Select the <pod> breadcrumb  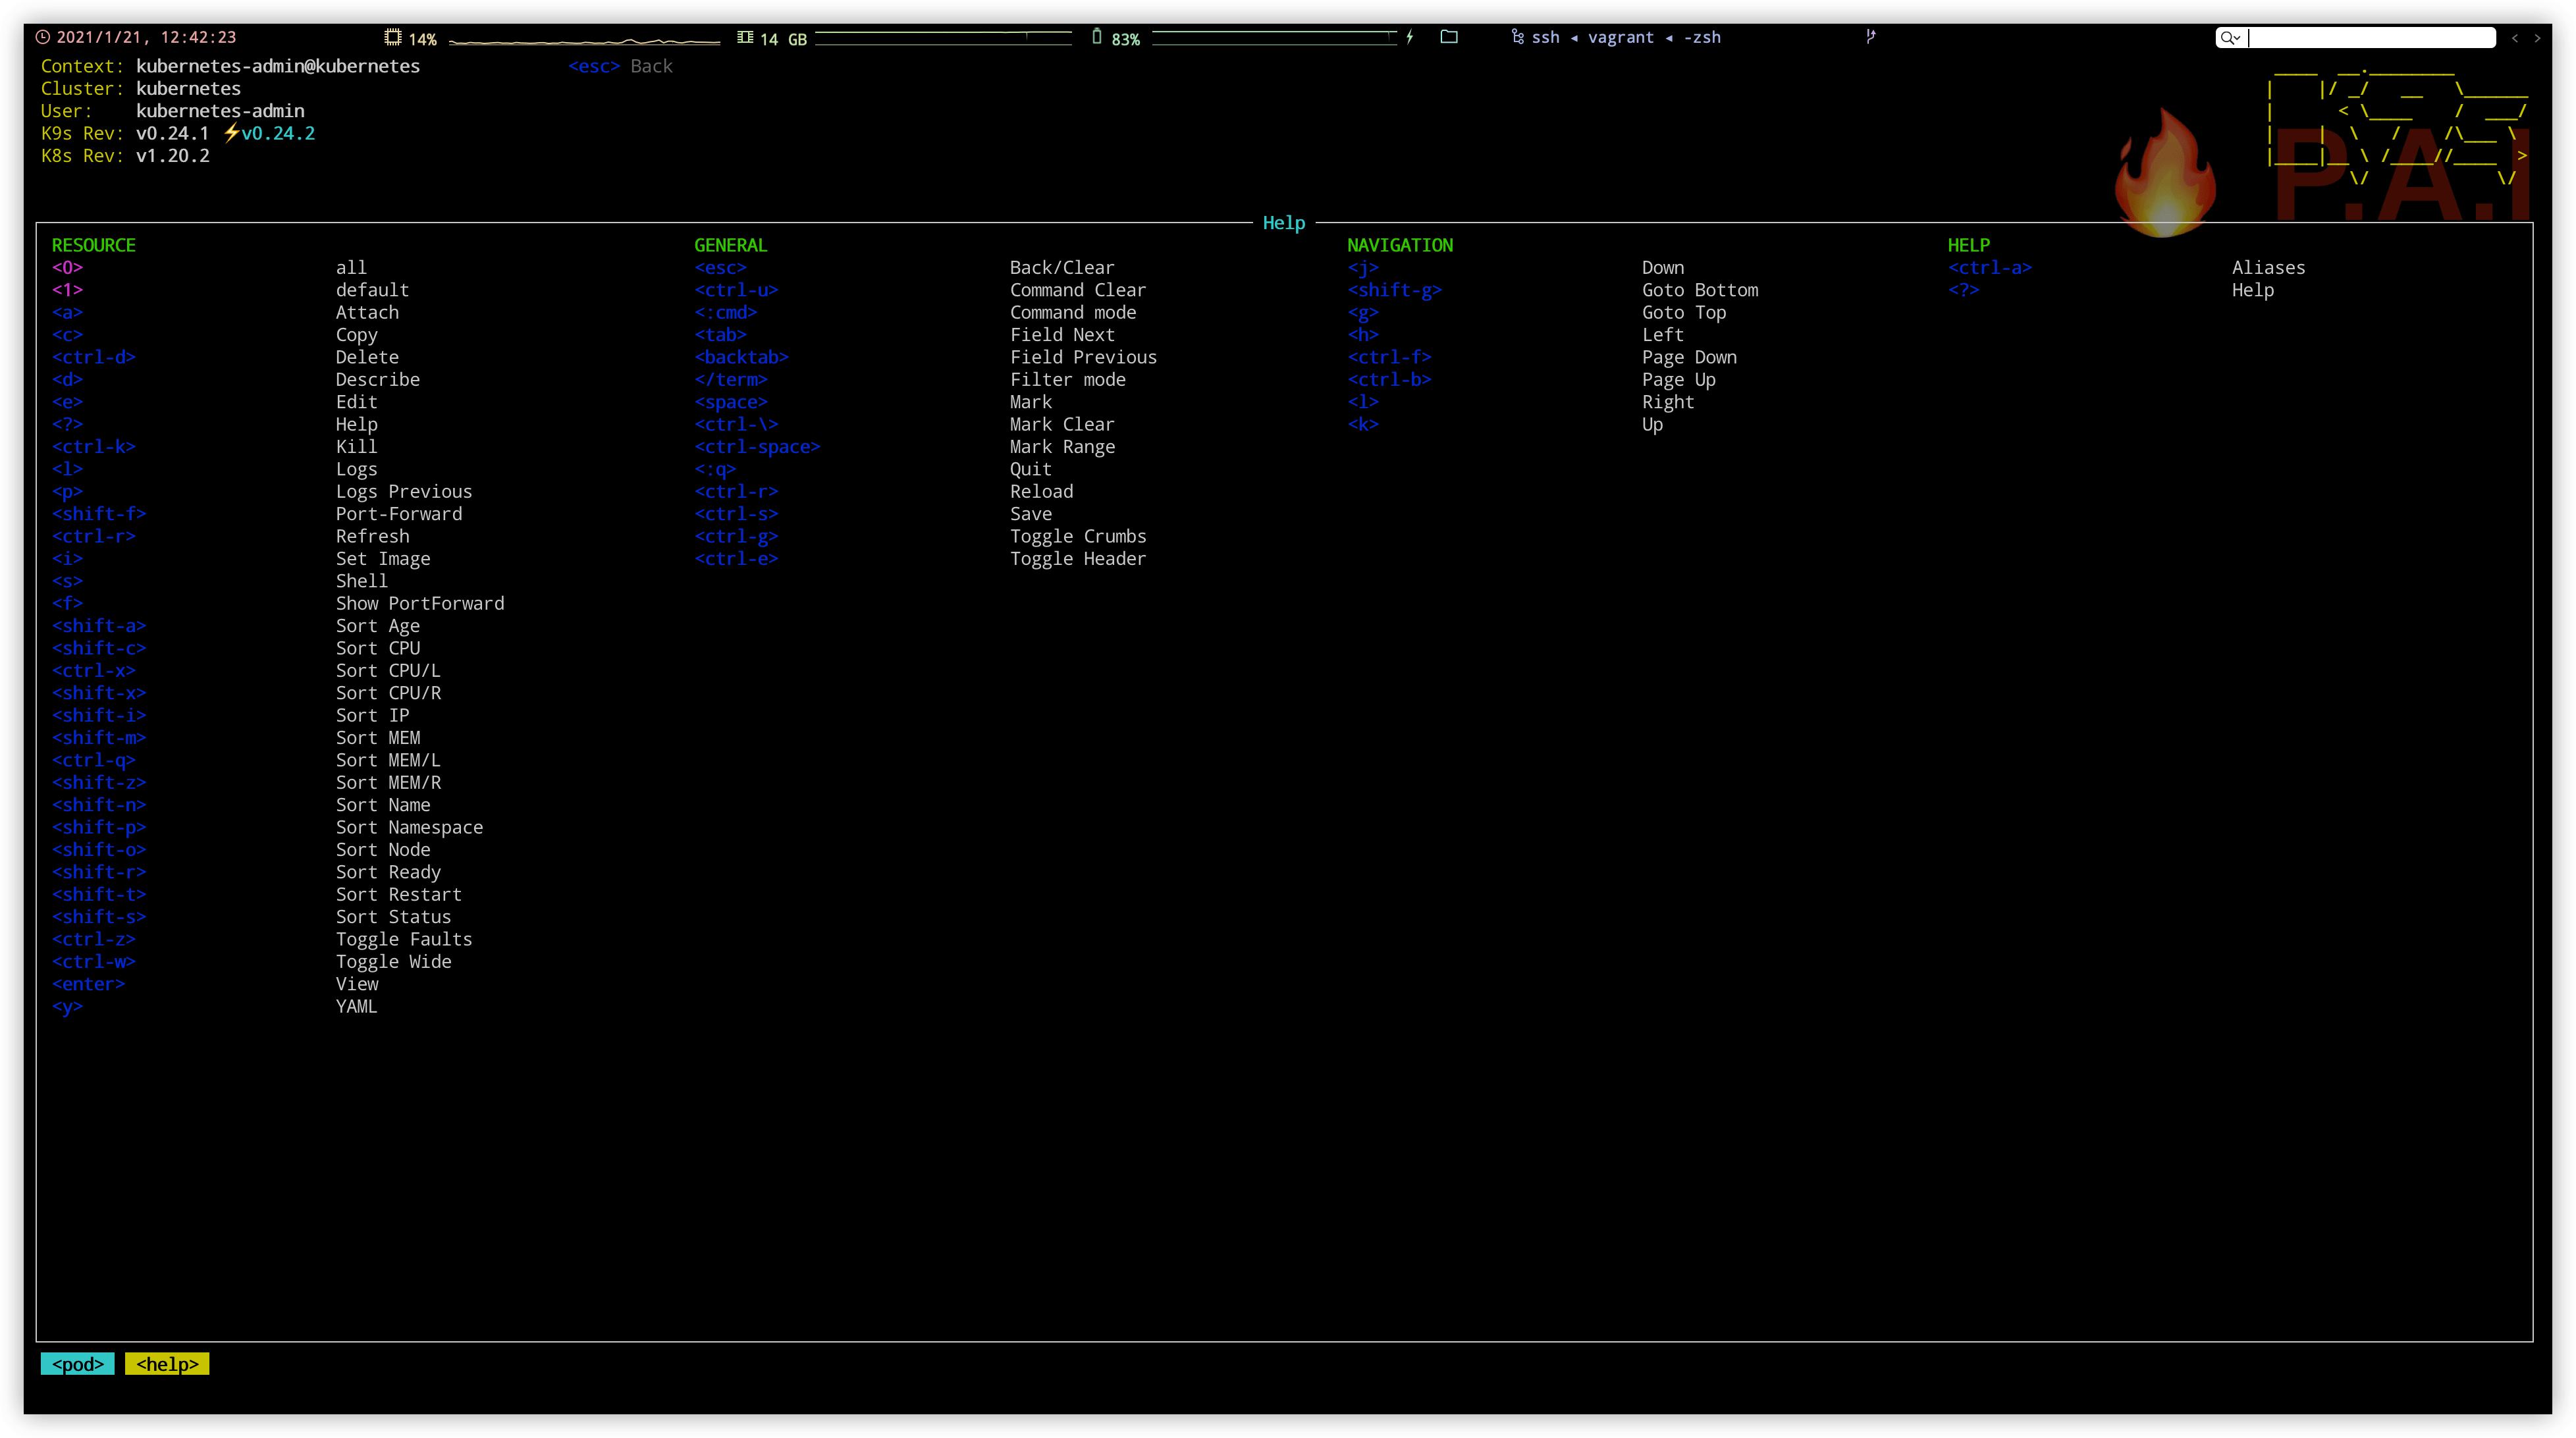[78, 1364]
